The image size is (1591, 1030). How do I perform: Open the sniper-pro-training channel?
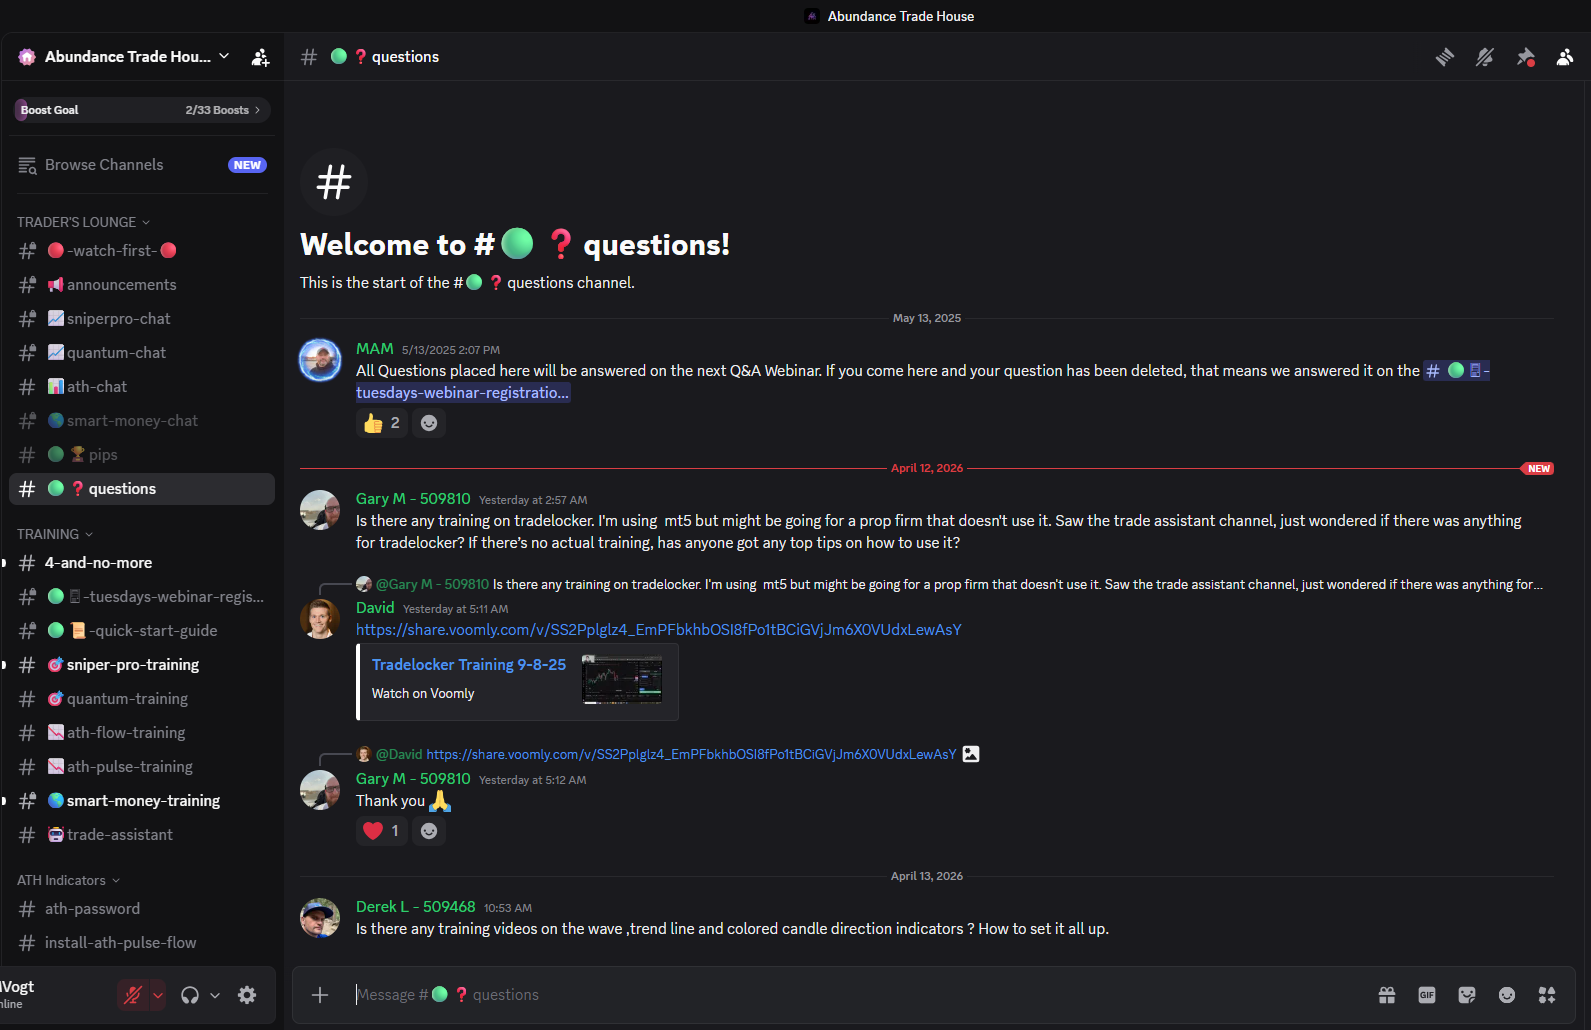[x=133, y=664]
